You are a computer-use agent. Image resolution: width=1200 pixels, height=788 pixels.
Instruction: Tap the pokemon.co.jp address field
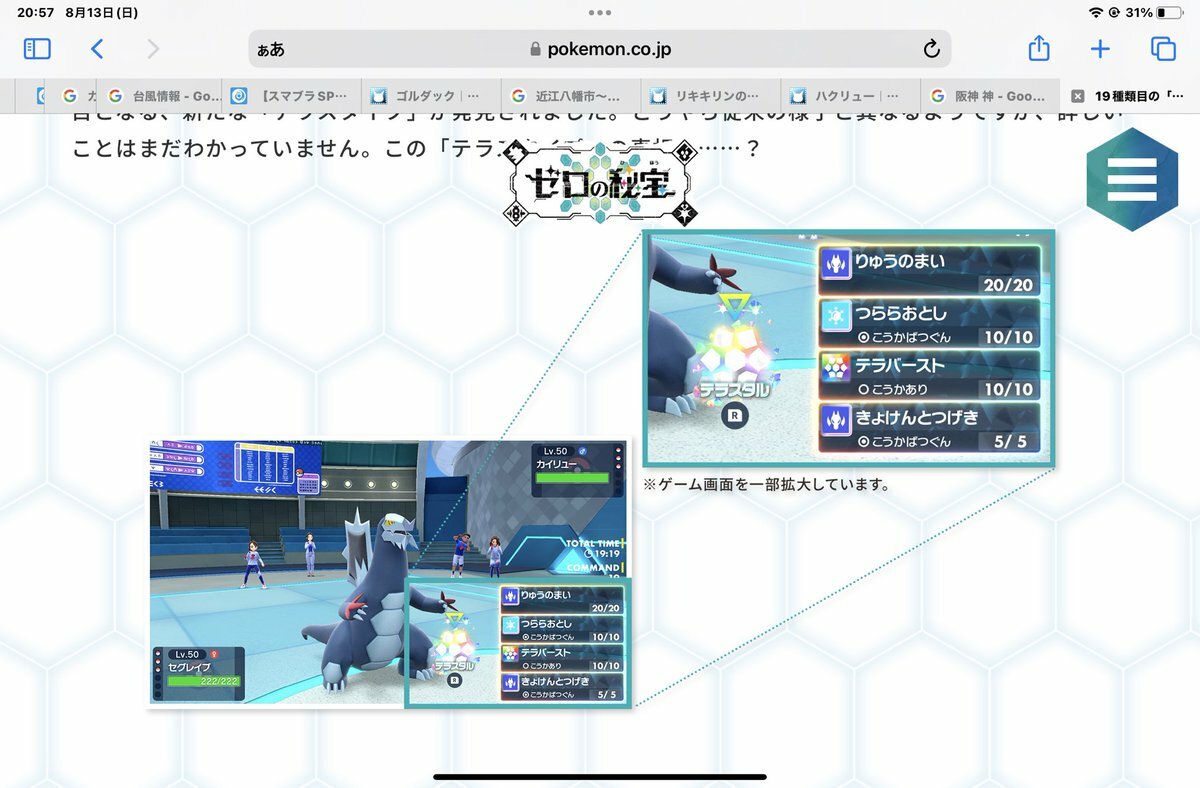pyautogui.click(x=600, y=49)
